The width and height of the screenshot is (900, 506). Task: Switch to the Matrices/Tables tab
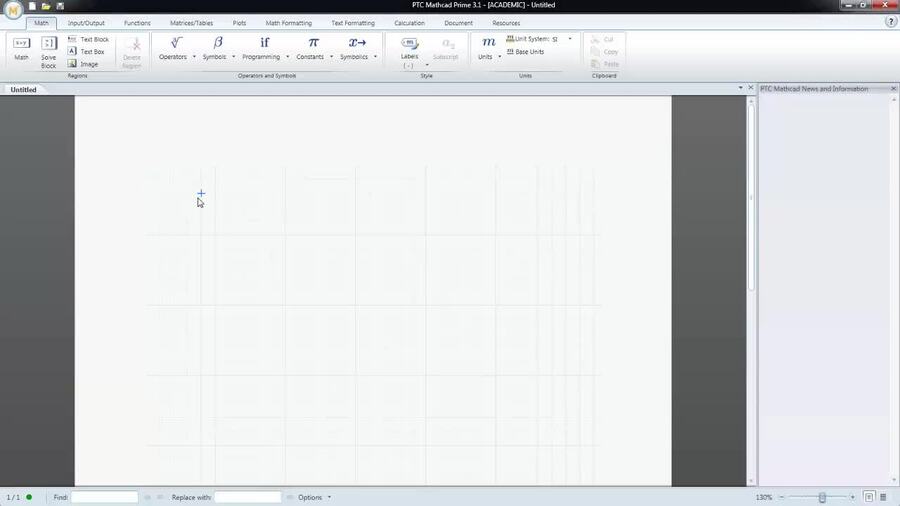[191, 23]
